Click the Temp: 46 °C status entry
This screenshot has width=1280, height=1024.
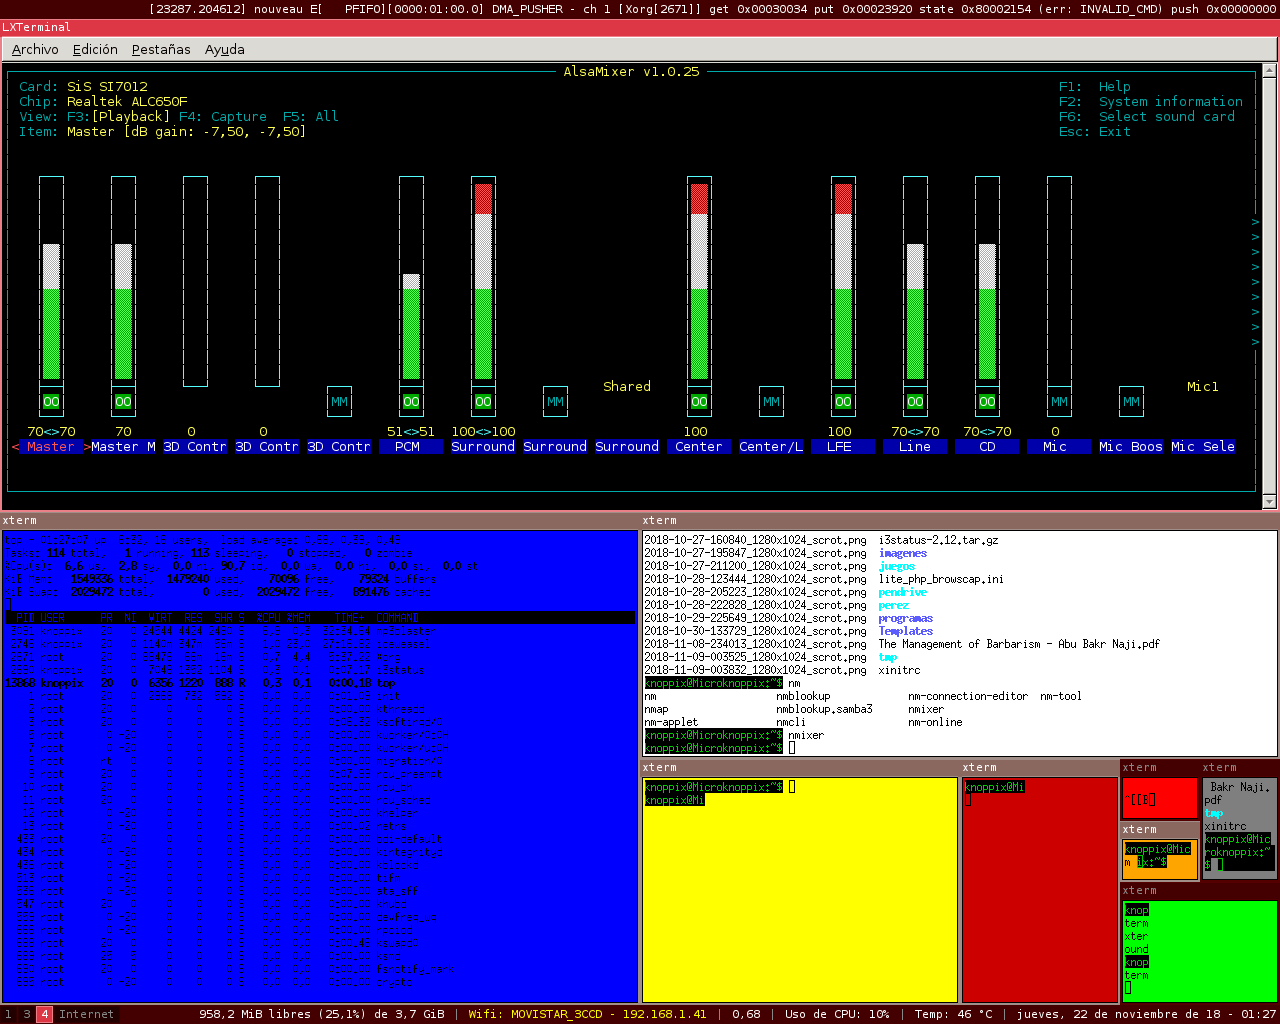coord(954,1015)
